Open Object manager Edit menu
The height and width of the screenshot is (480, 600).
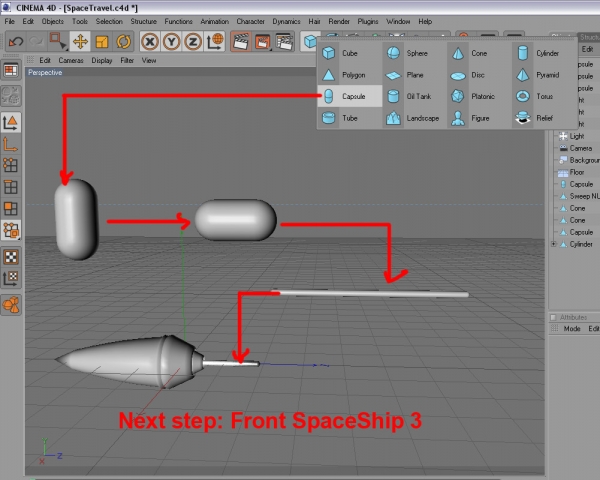coord(587,49)
